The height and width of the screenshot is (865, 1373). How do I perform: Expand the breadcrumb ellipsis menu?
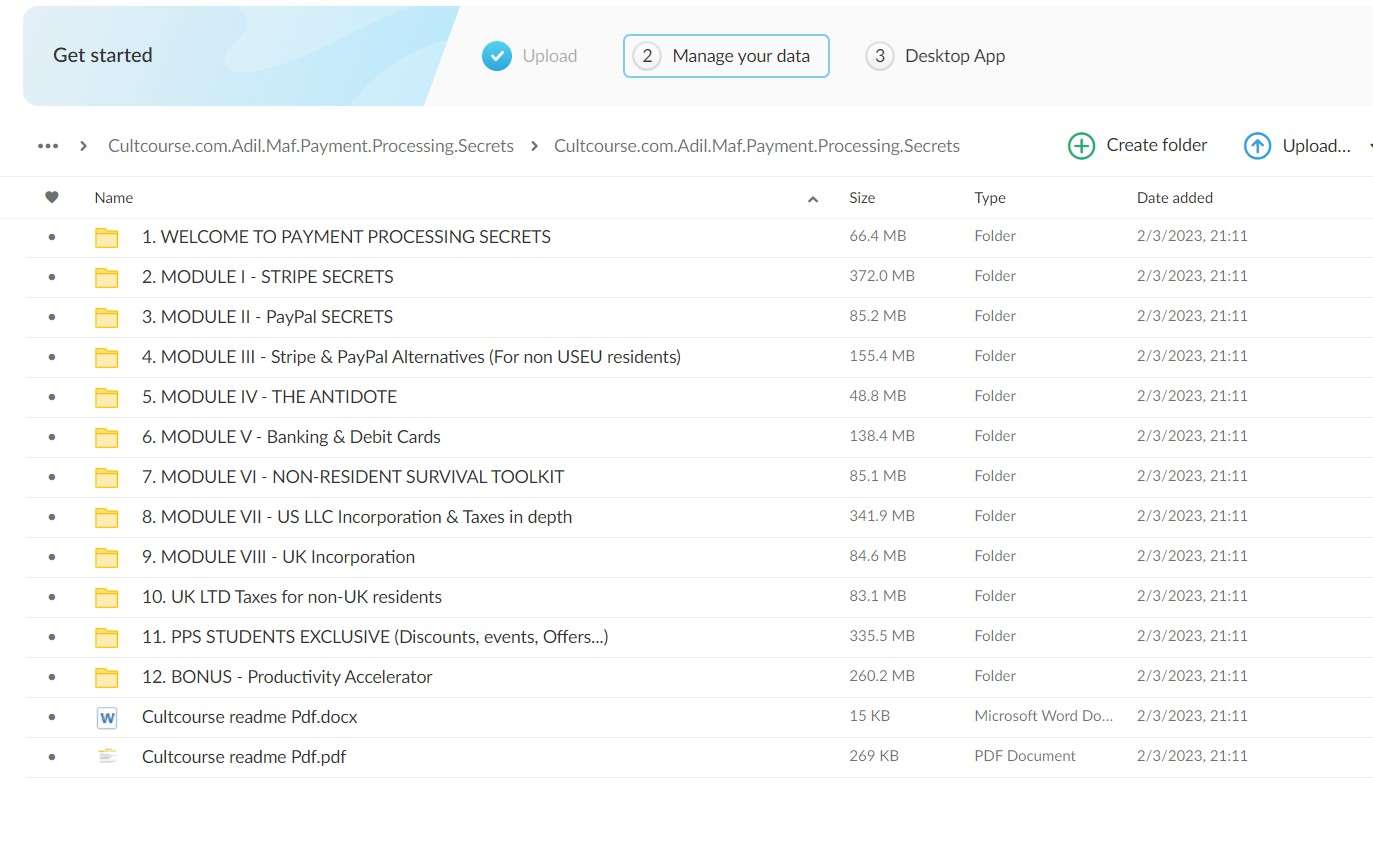pyautogui.click(x=48, y=146)
